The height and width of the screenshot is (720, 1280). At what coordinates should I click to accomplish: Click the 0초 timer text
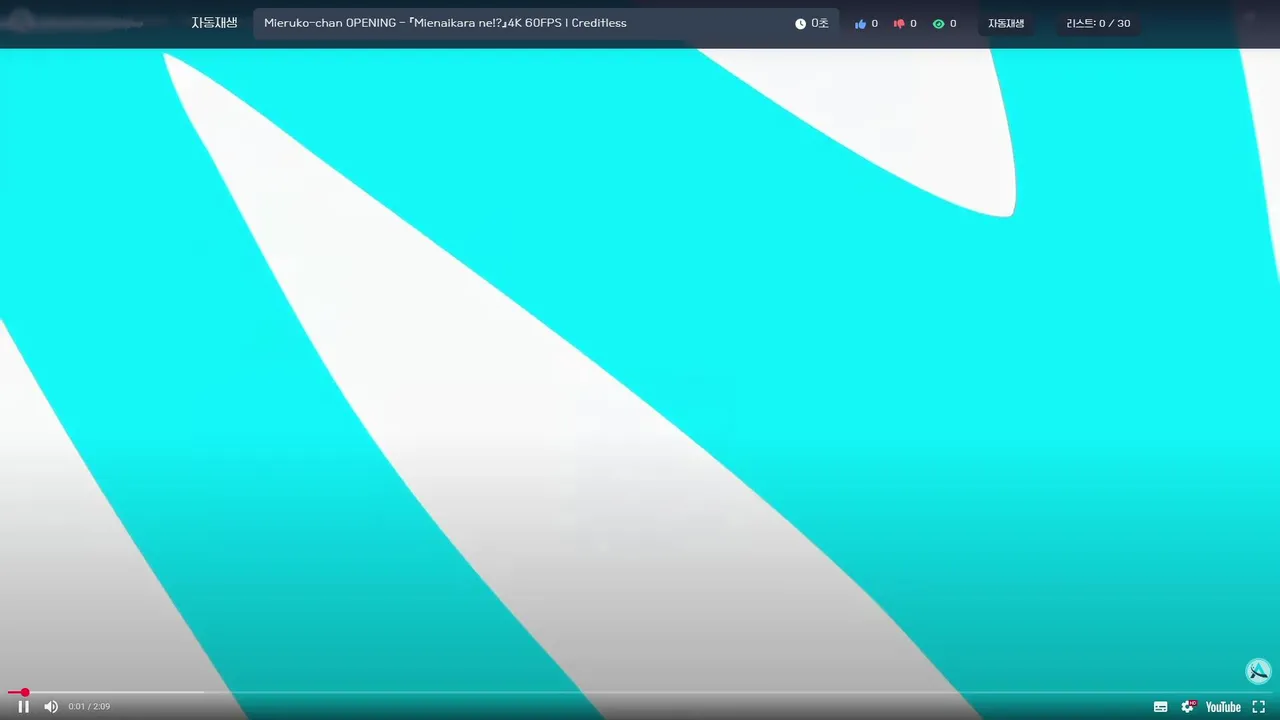coord(819,23)
